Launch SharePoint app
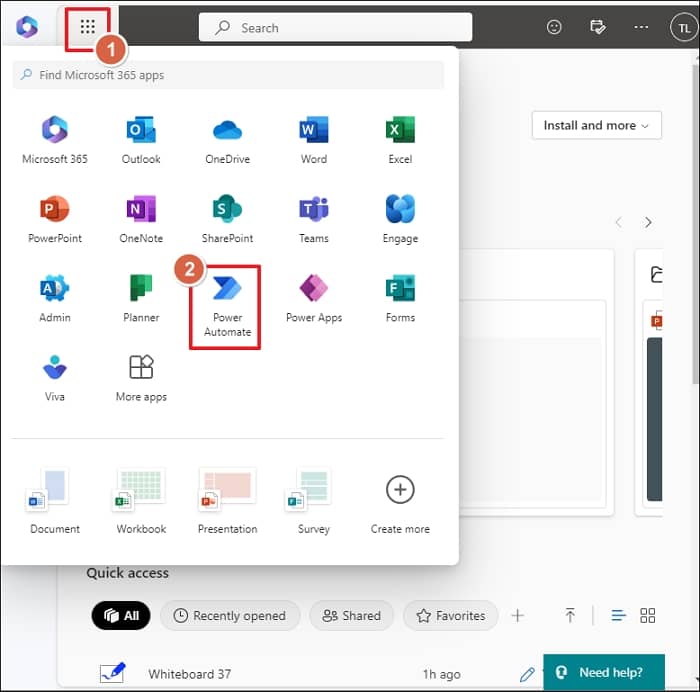 (x=227, y=219)
